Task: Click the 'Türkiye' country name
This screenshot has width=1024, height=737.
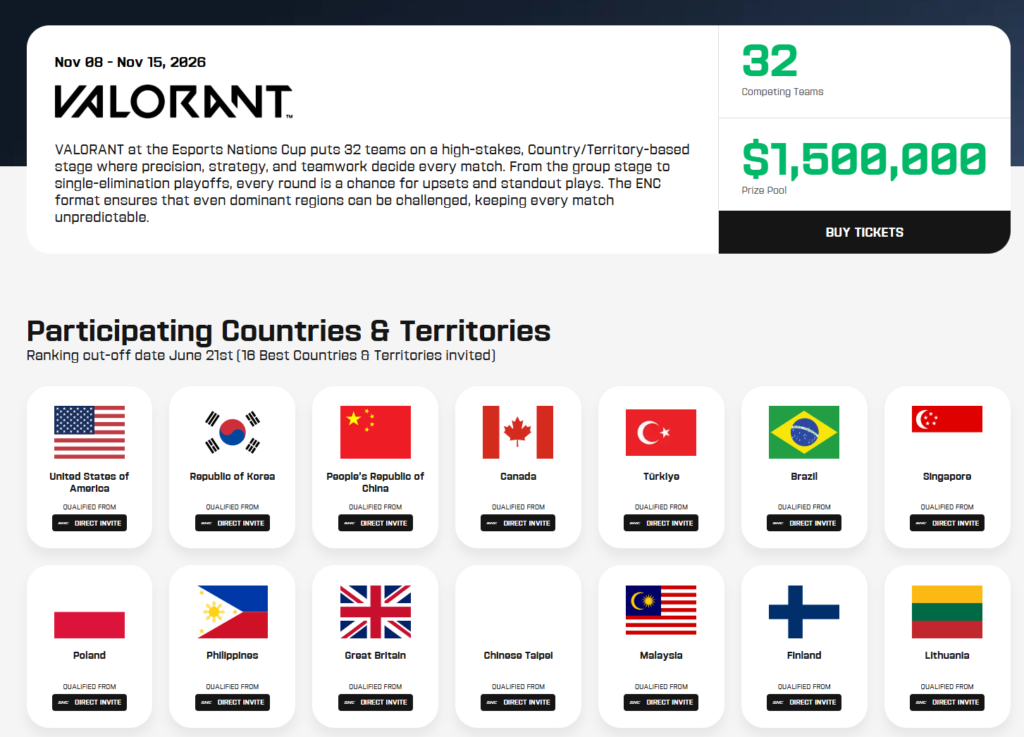Action: 661,477
